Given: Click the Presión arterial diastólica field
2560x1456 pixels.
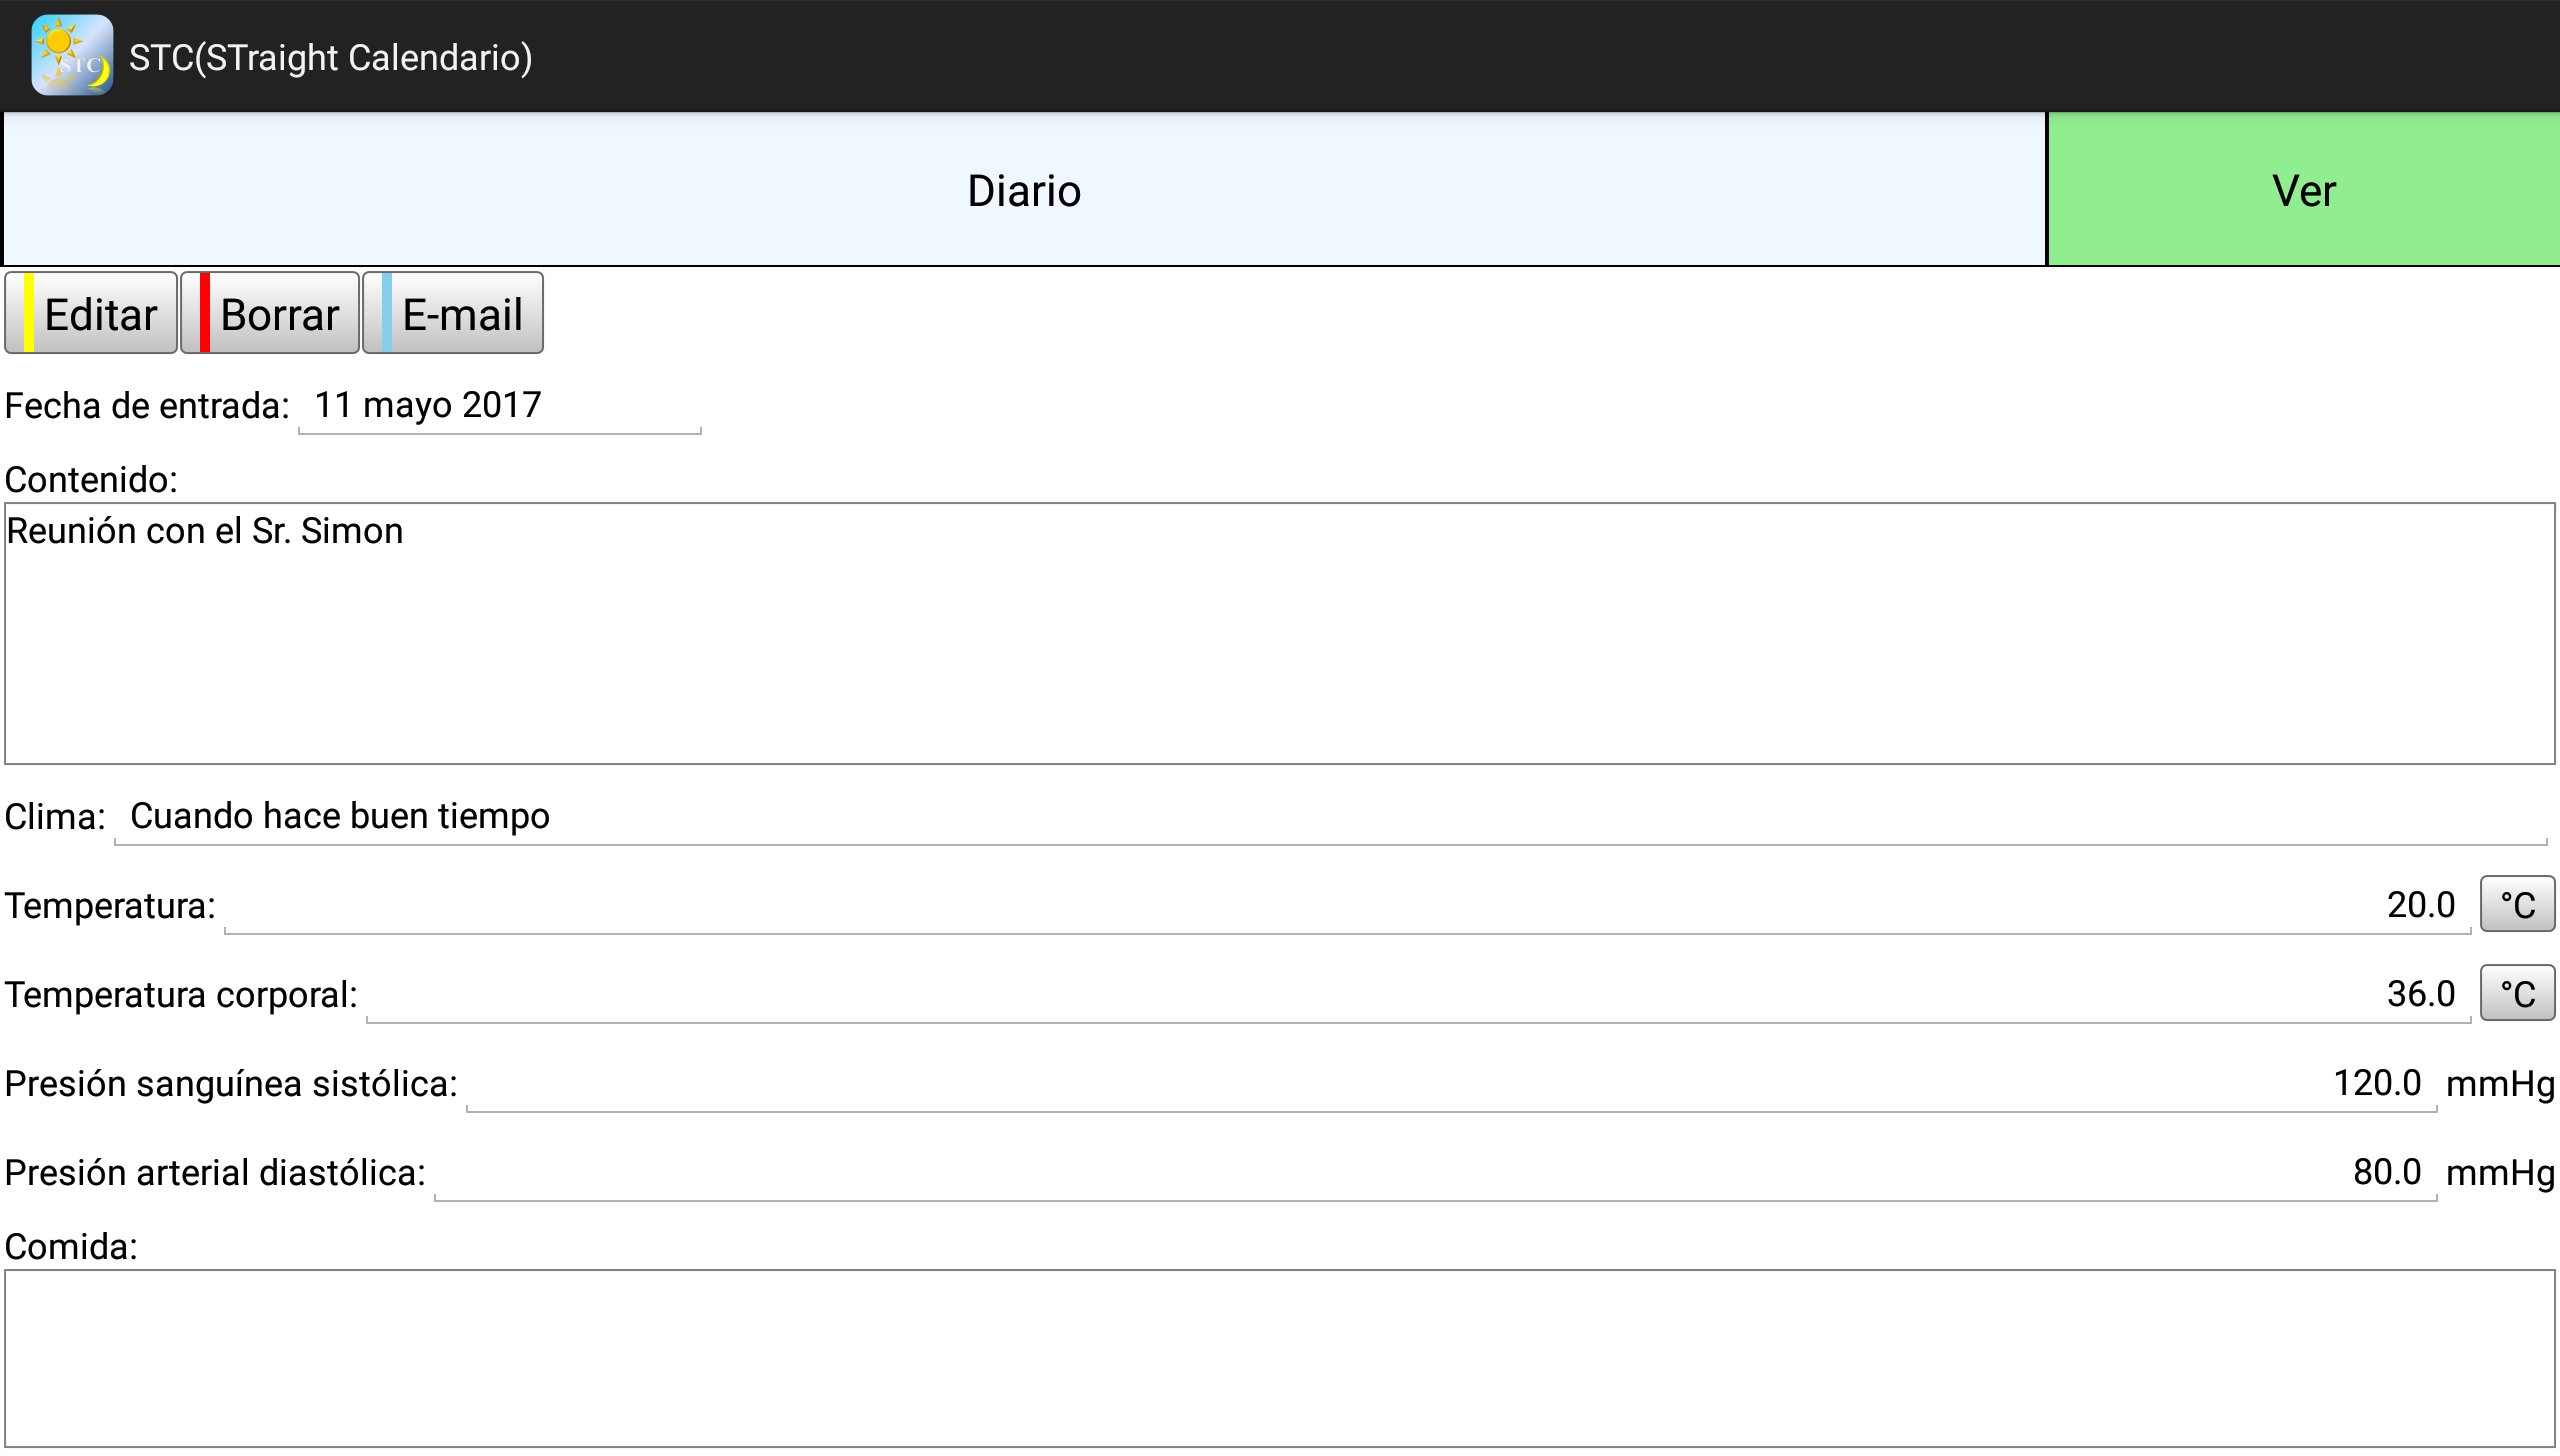Looking at the screenshot, I should coord(1434,1173).
